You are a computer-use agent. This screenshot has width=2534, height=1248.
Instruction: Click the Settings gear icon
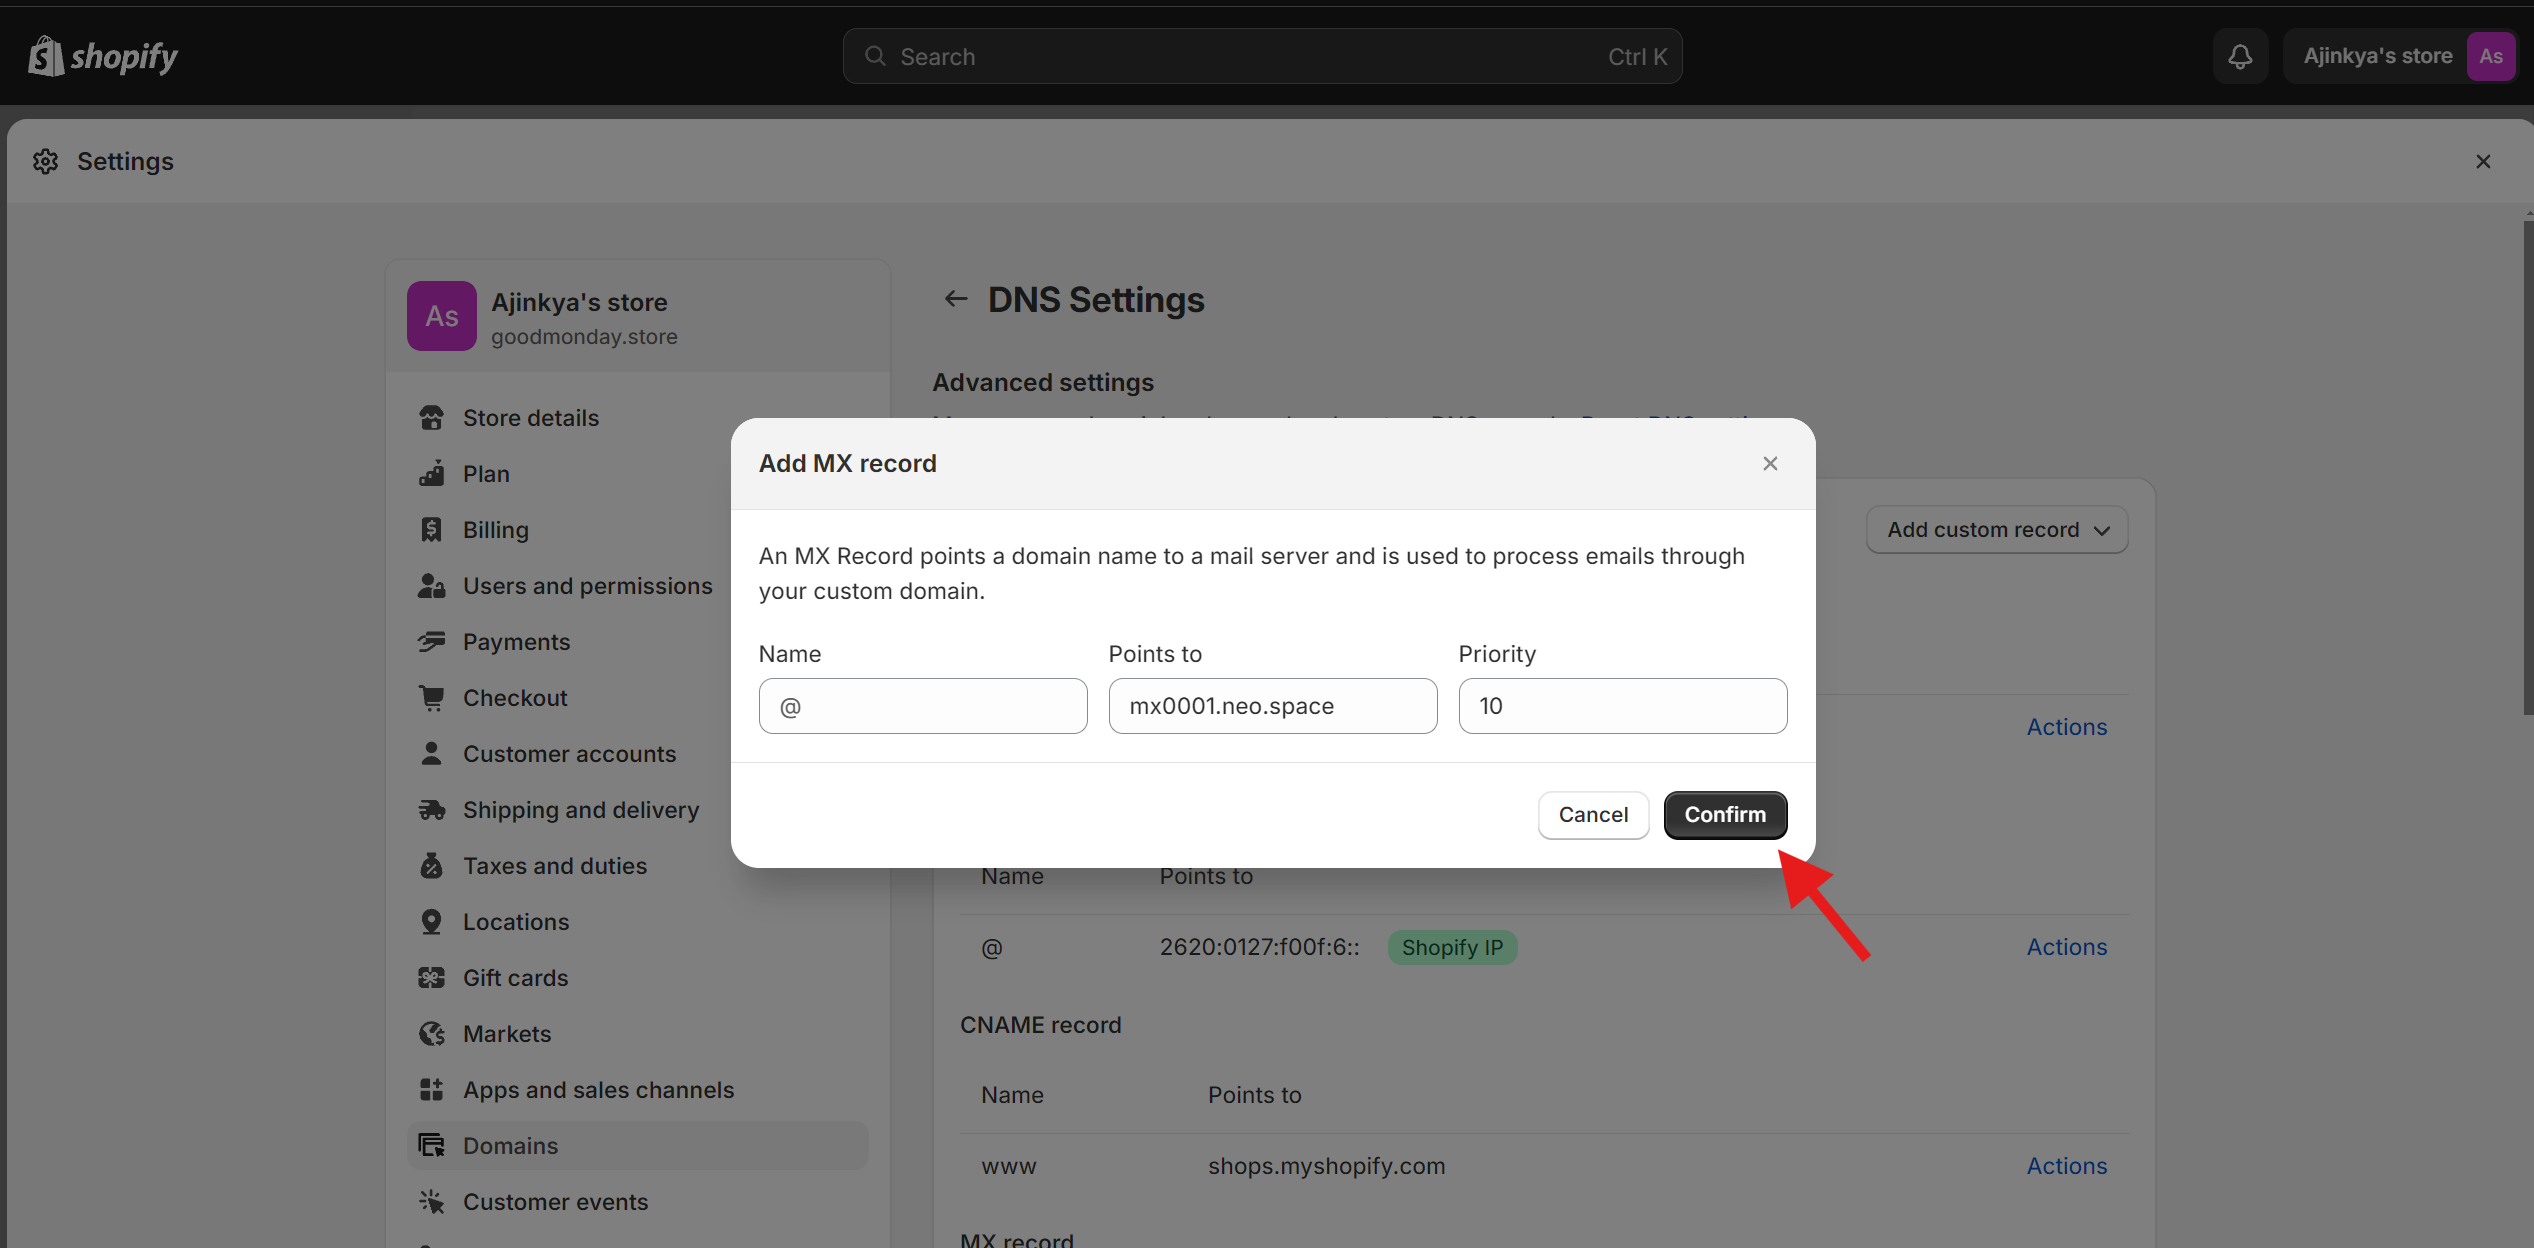pyautogui.click(x=46, y=161)
